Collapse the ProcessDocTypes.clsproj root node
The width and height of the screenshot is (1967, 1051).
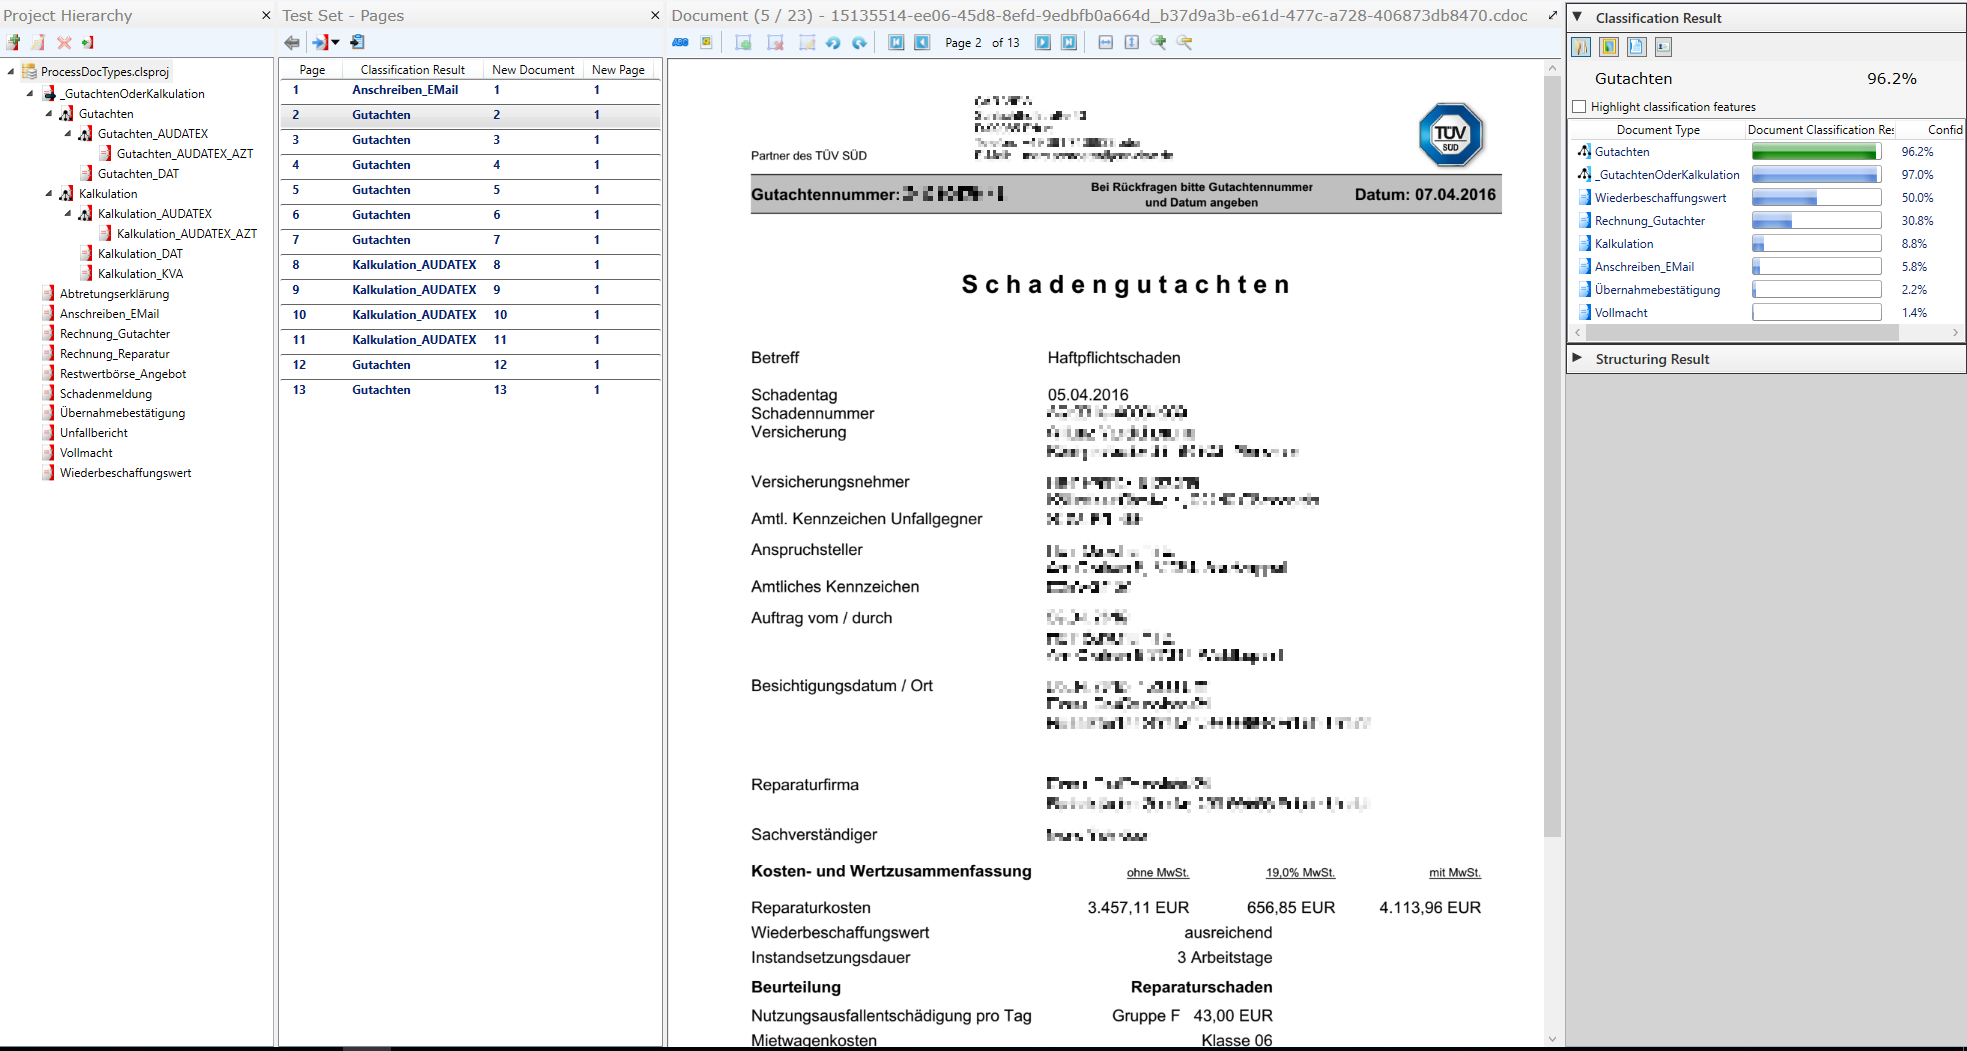point(11,71)
